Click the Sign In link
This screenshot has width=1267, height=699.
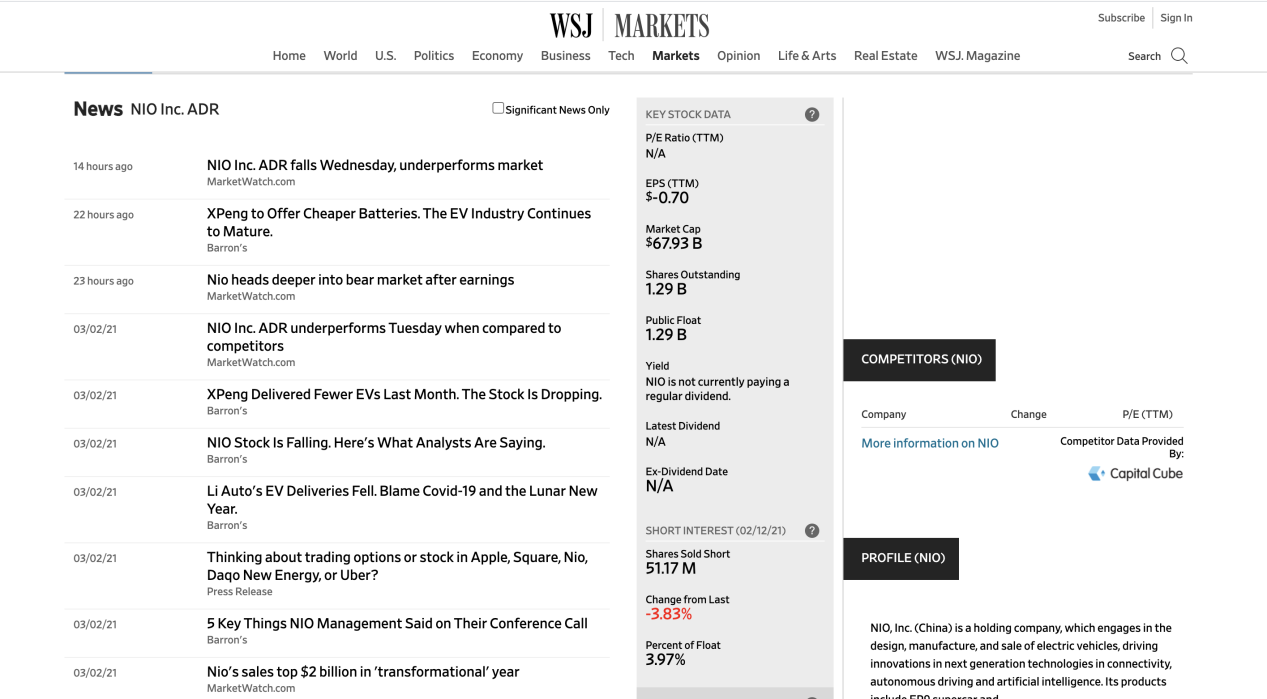1176,18
